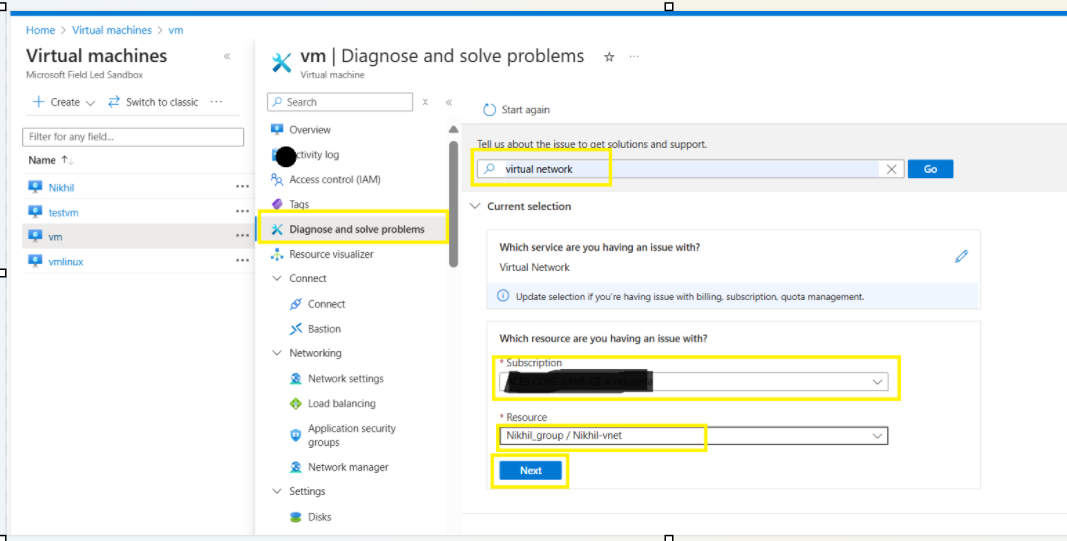The height and width of the screenshot is (541, 1067).
Task: Open the Disks item
Action: pos(319,517)
